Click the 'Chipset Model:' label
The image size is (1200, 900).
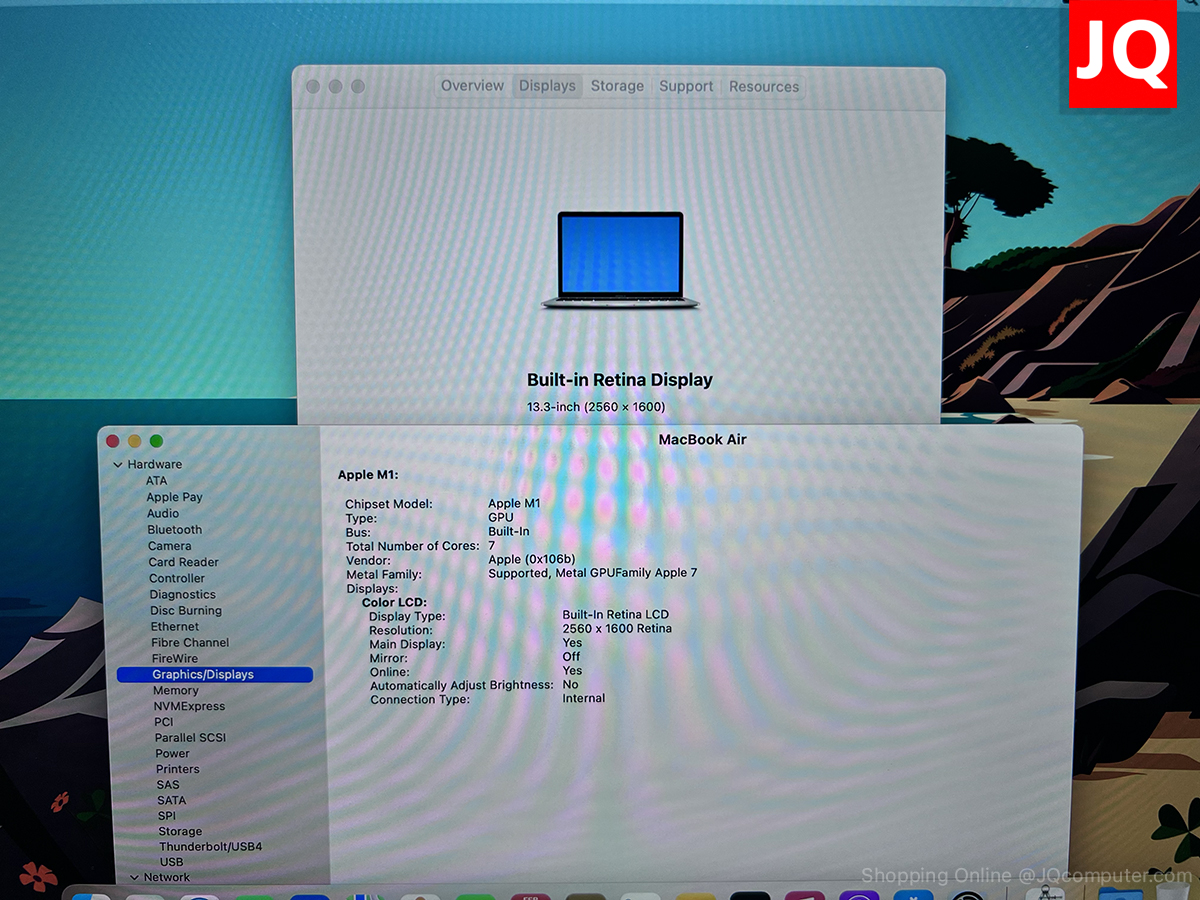389,504
